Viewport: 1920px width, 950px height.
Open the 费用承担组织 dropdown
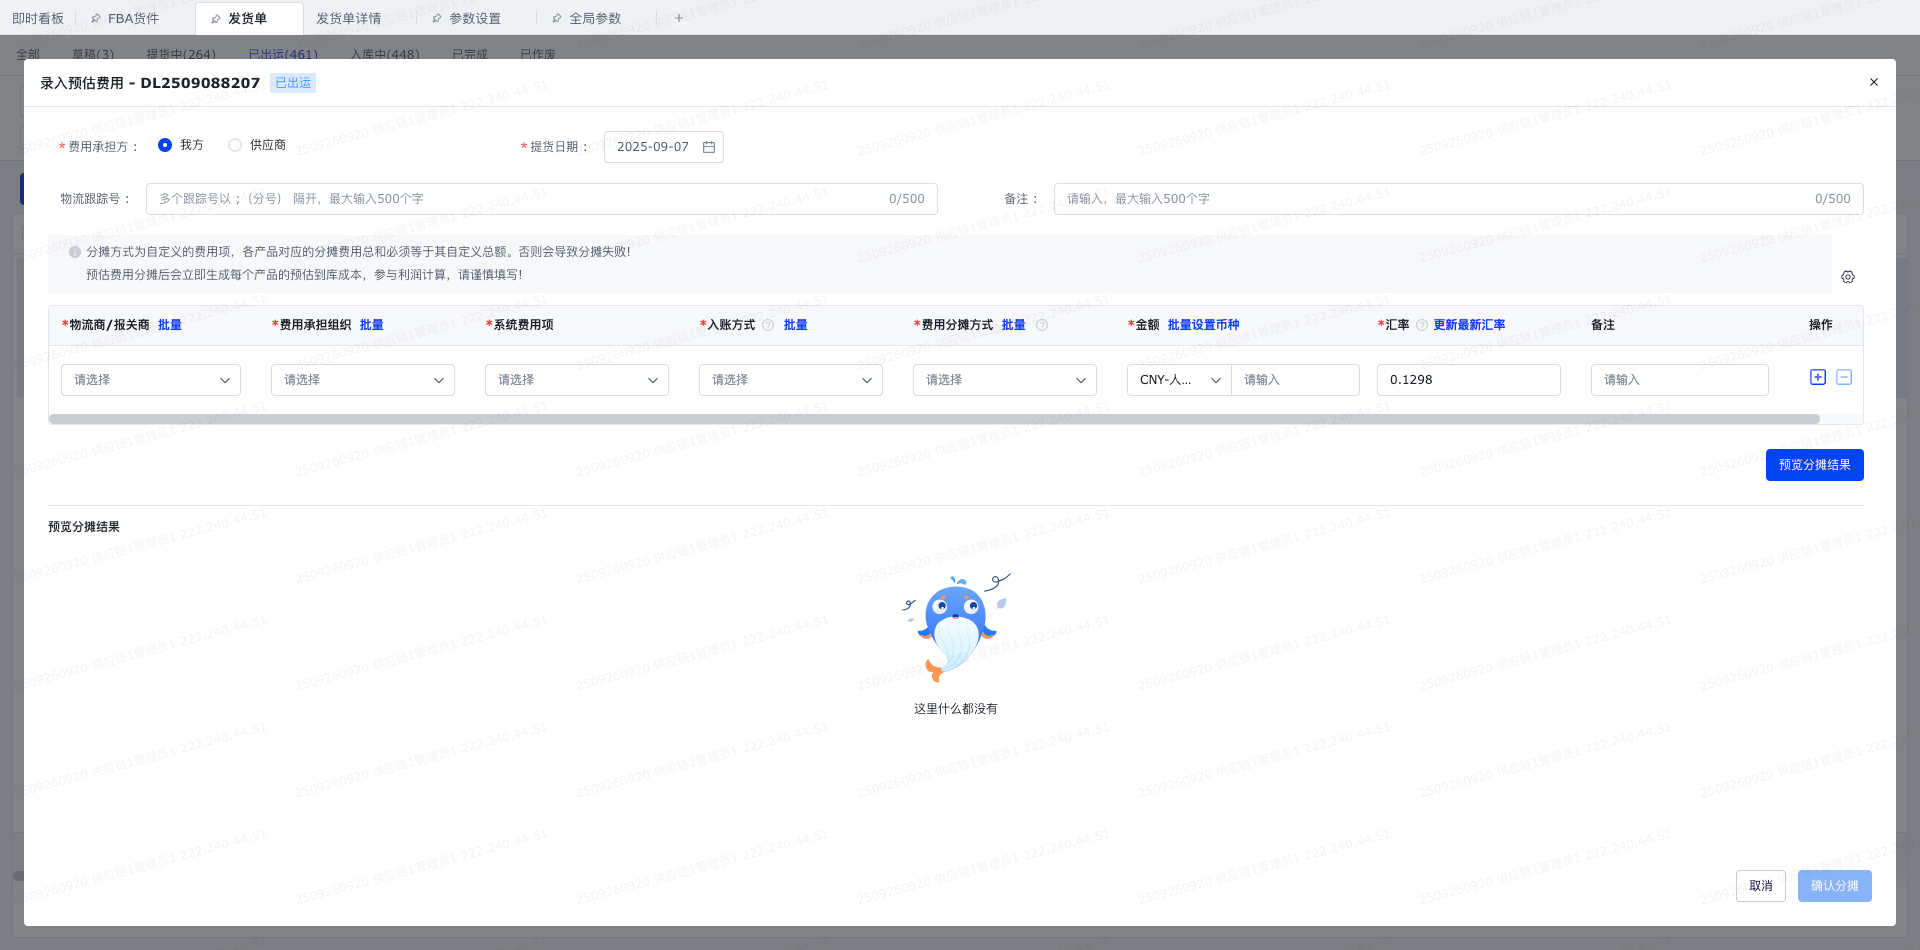tap(363, 380)
